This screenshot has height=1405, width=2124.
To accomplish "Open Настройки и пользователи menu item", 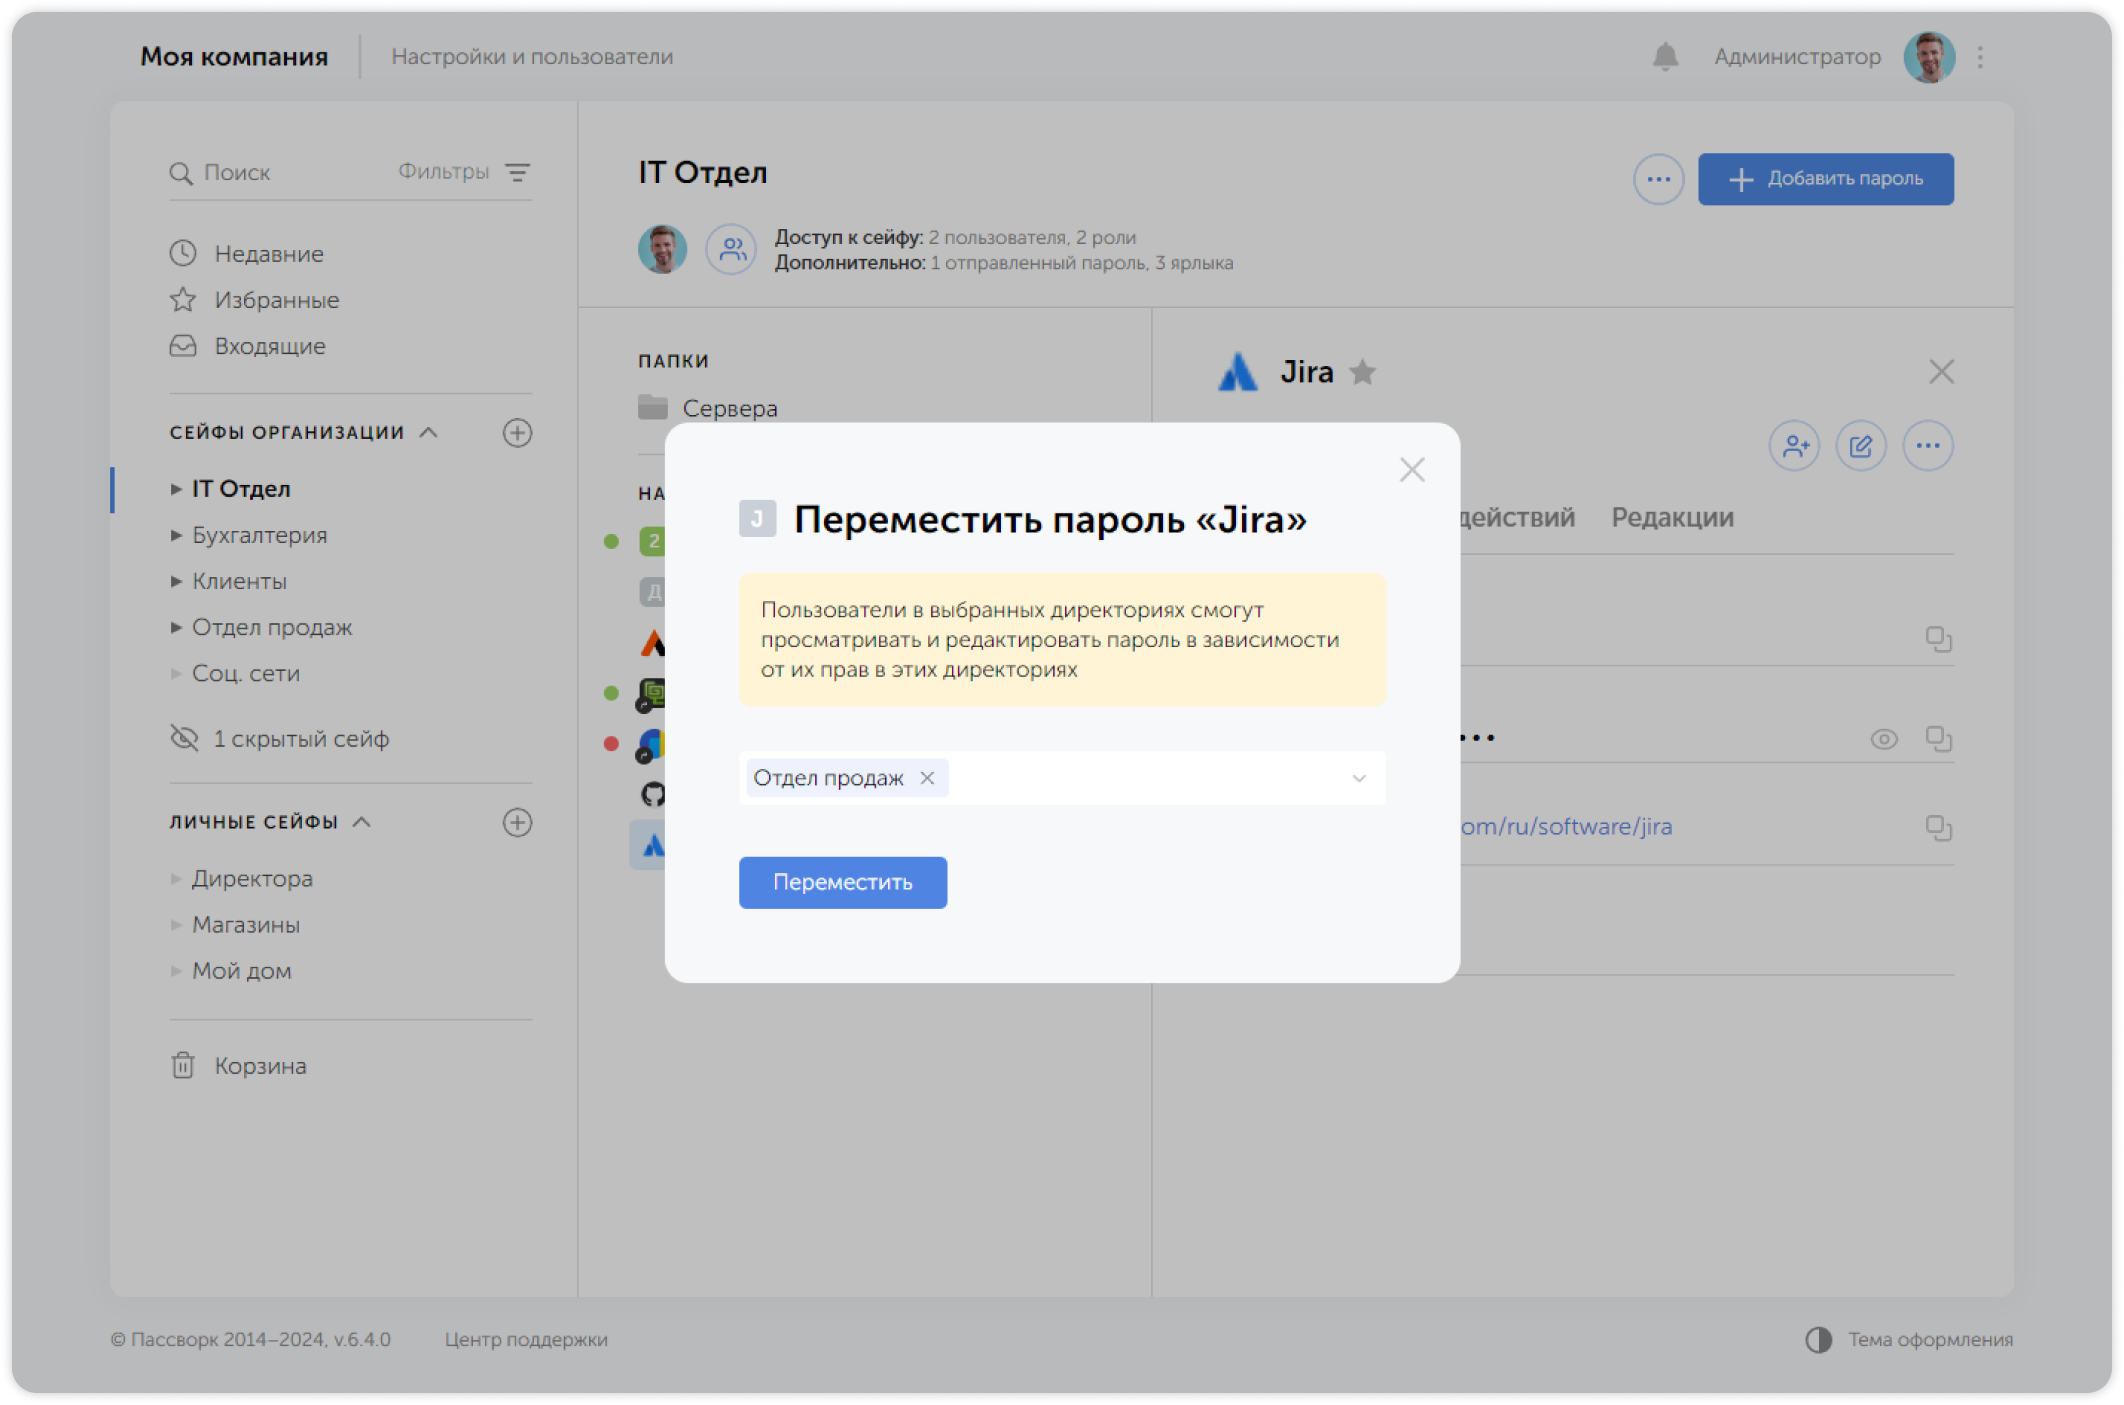I will (533, 57).
